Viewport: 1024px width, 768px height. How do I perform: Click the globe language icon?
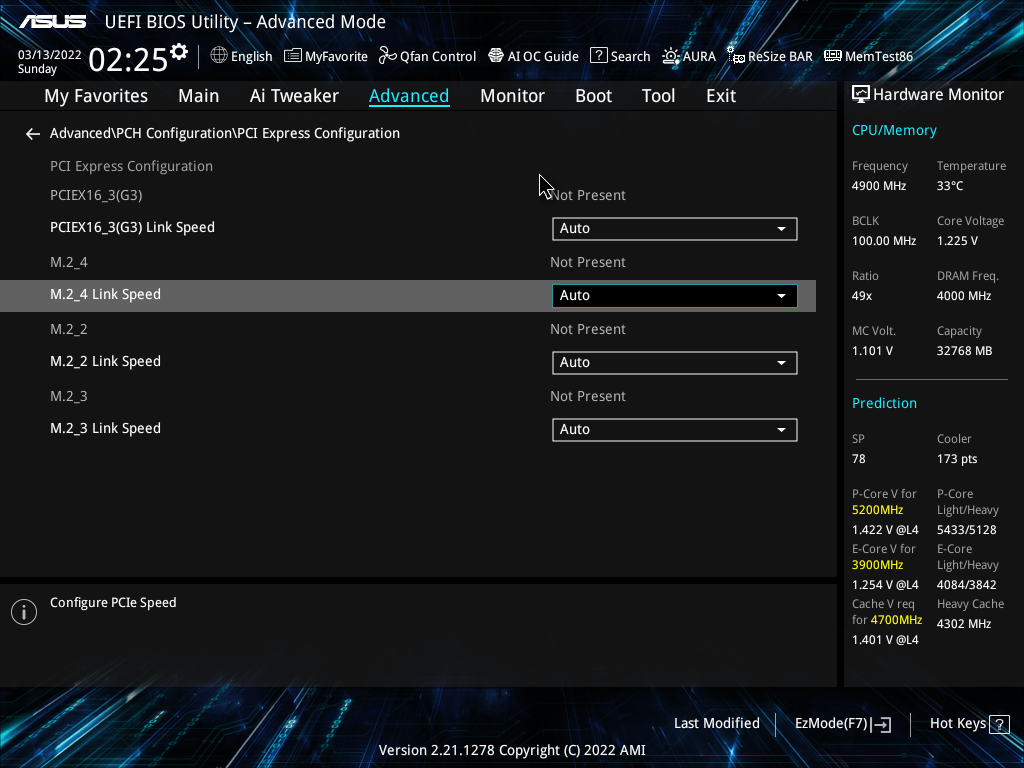219,56
